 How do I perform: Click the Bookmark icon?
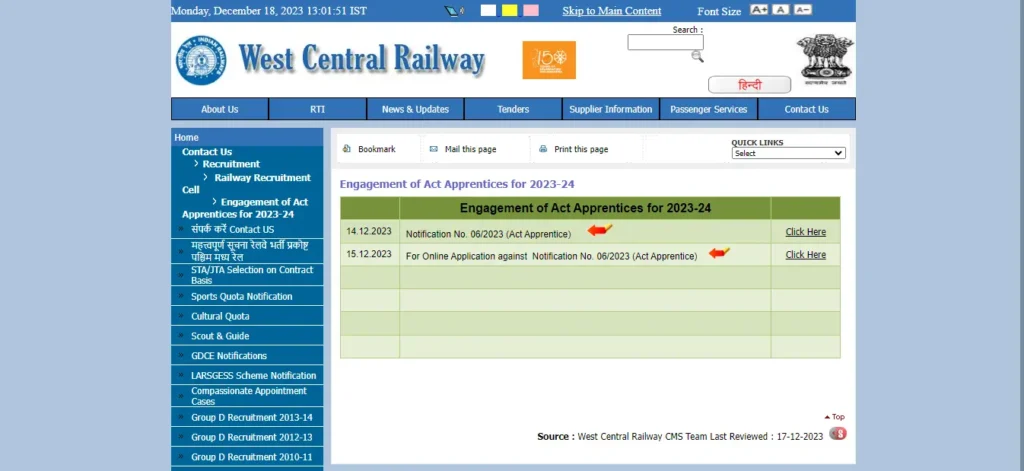347,149
